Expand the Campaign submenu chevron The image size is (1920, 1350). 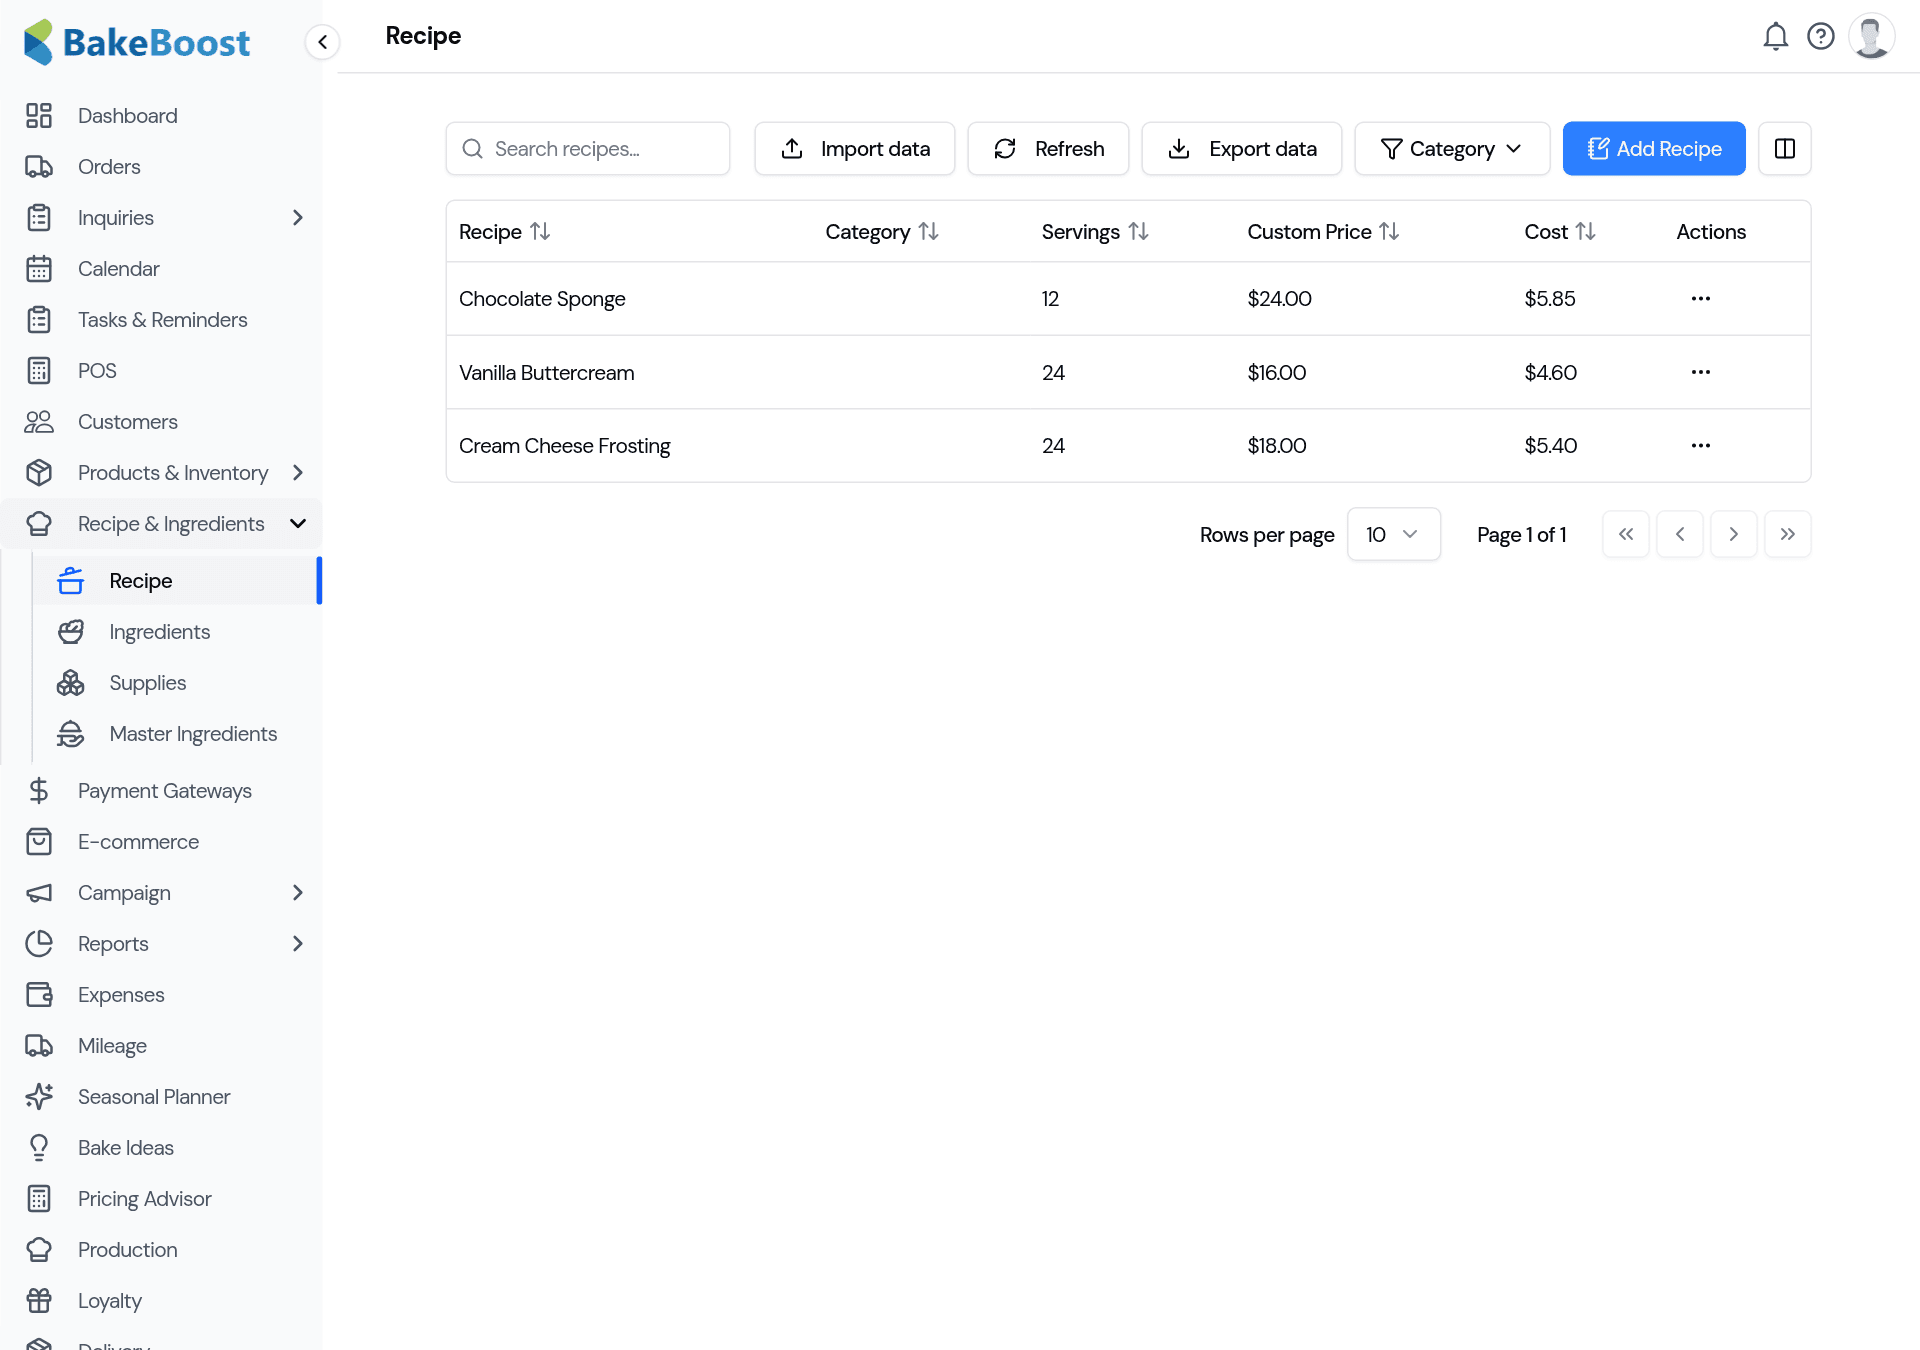297,893
